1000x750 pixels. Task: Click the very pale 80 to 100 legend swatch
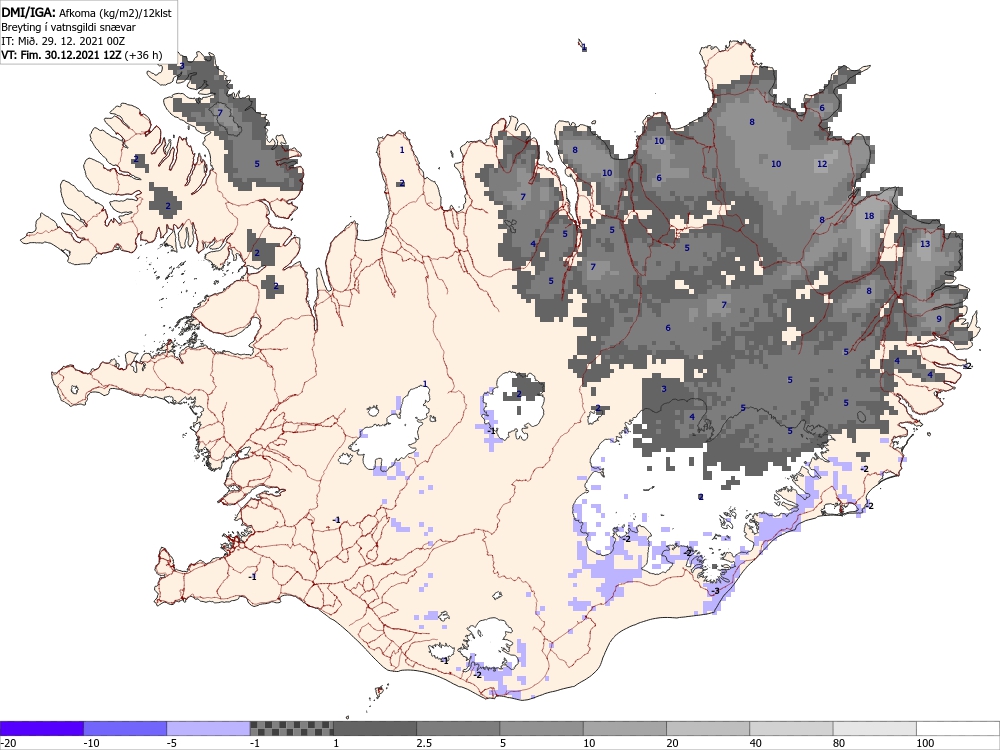[874, 728]
